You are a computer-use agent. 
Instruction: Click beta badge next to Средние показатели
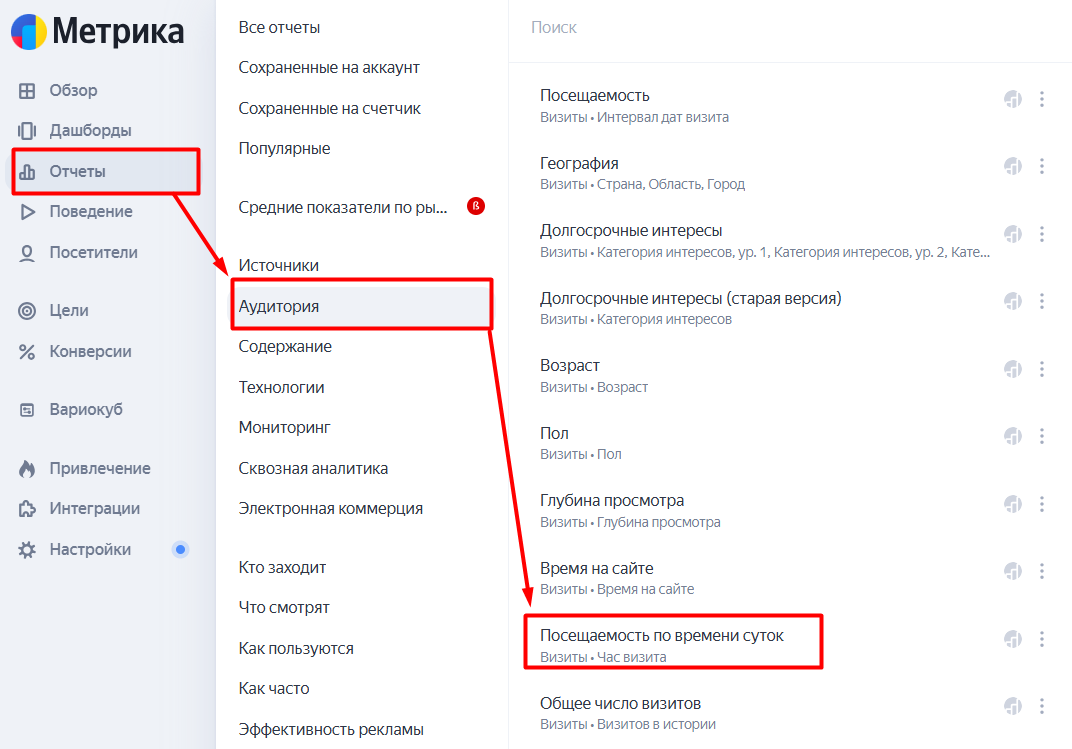pos(476,207)
